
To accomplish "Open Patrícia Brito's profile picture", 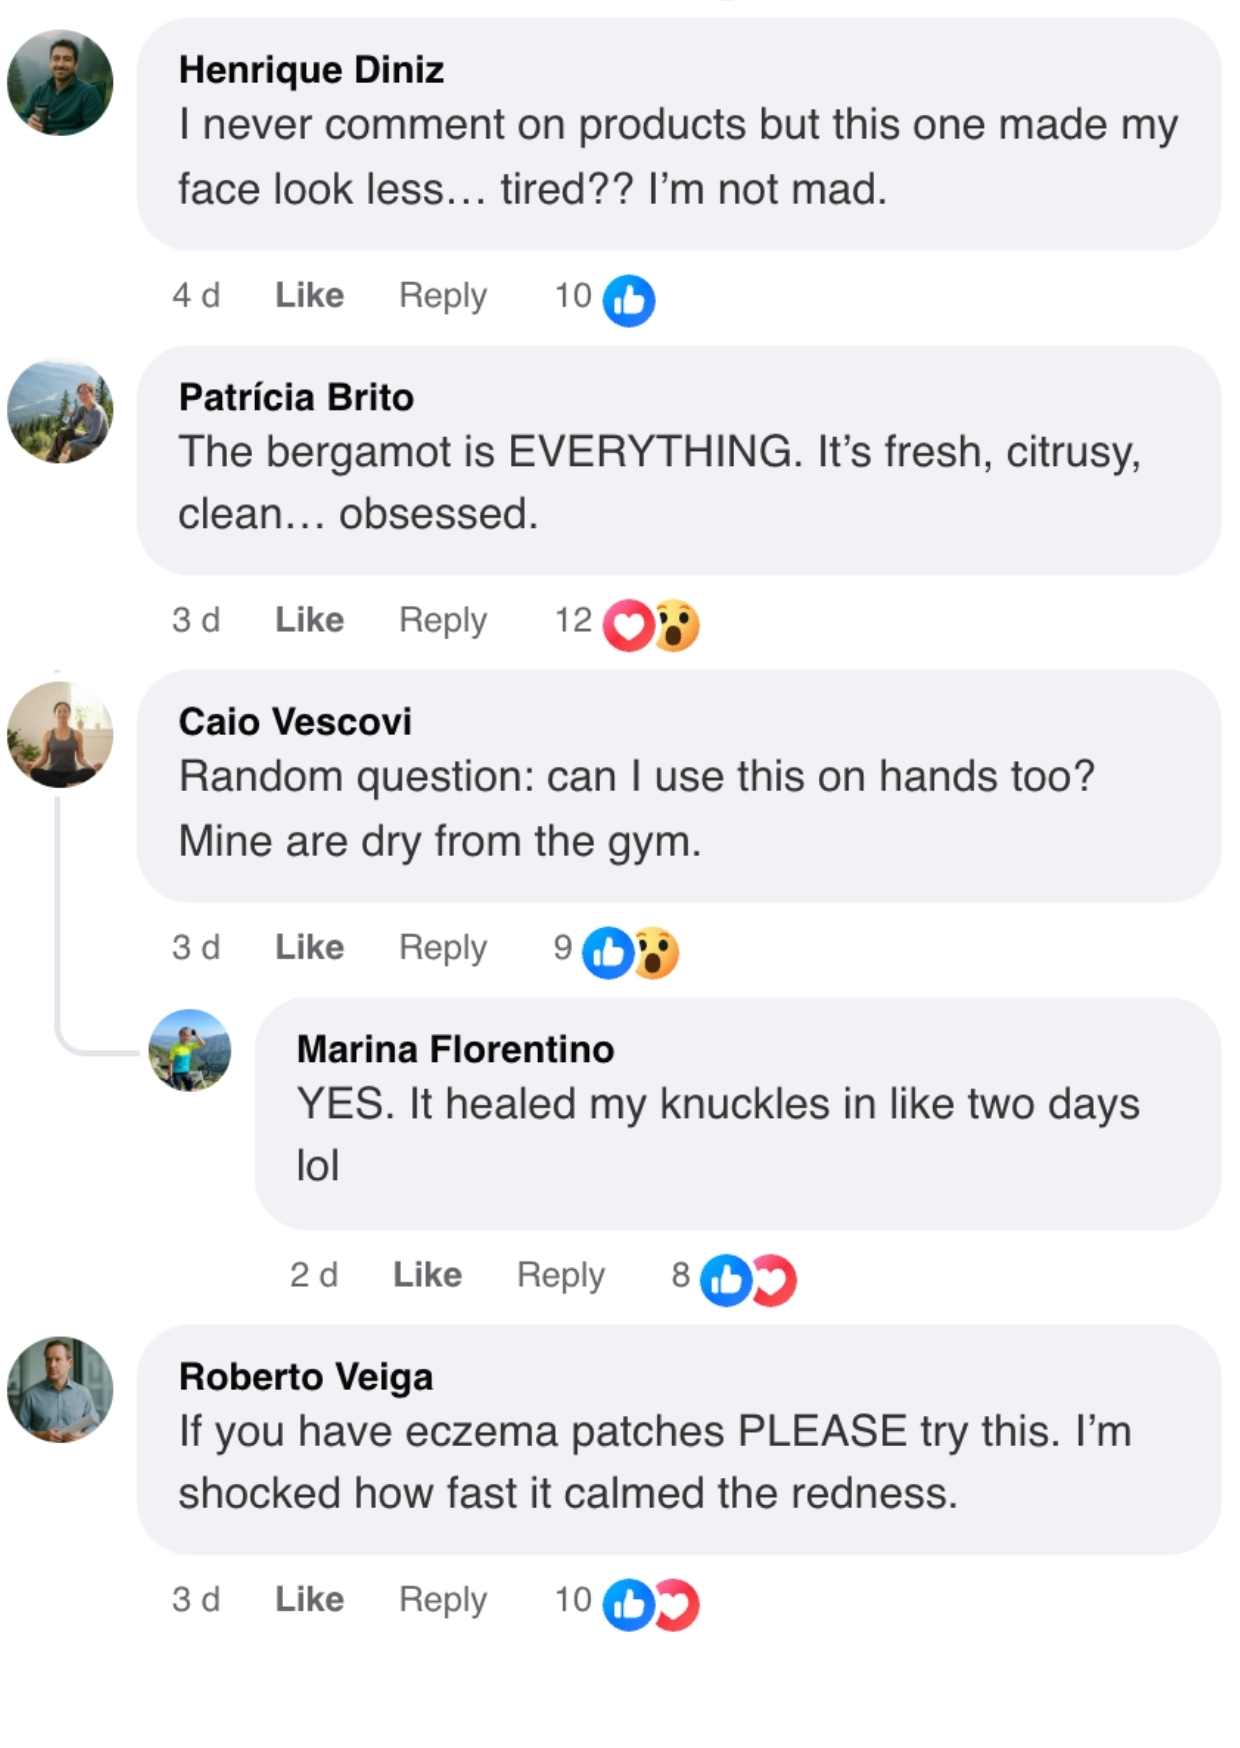I will (60, 411).
